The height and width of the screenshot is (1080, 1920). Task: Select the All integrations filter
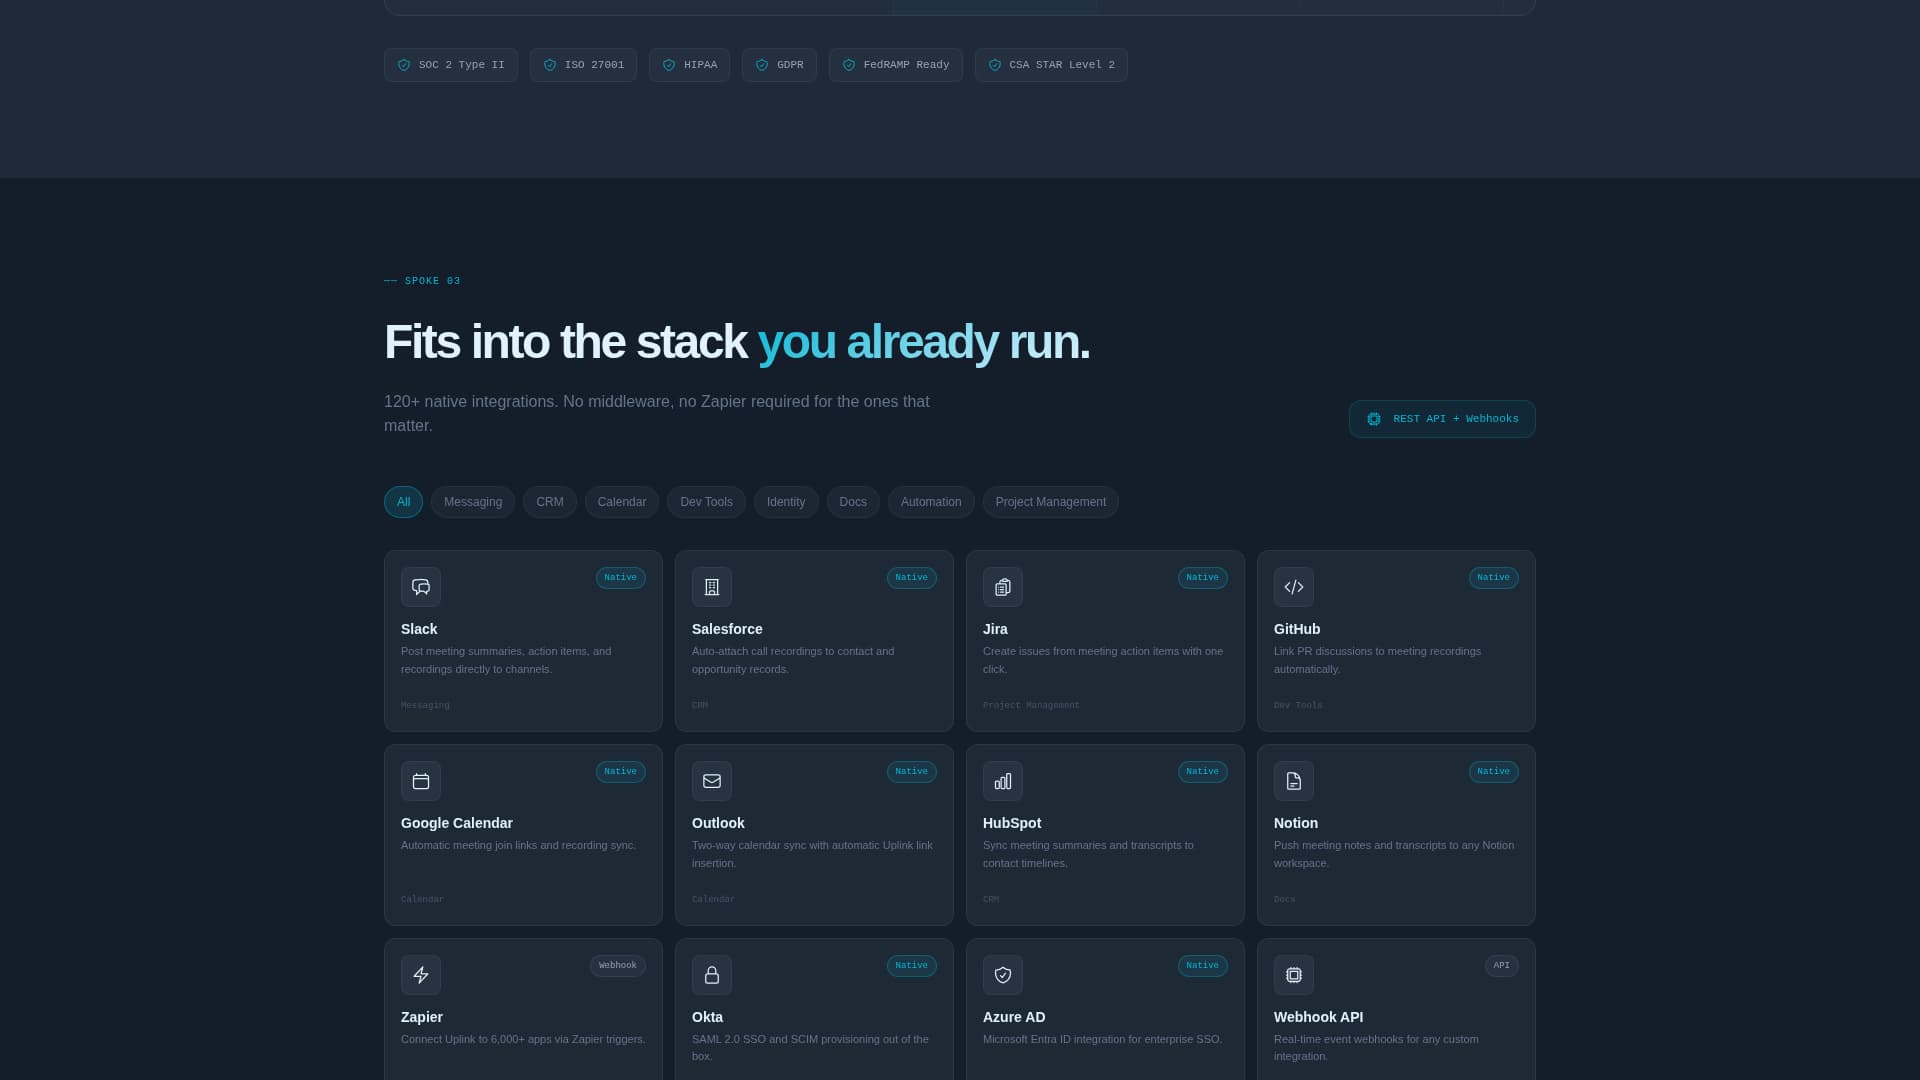coord(403,502)
